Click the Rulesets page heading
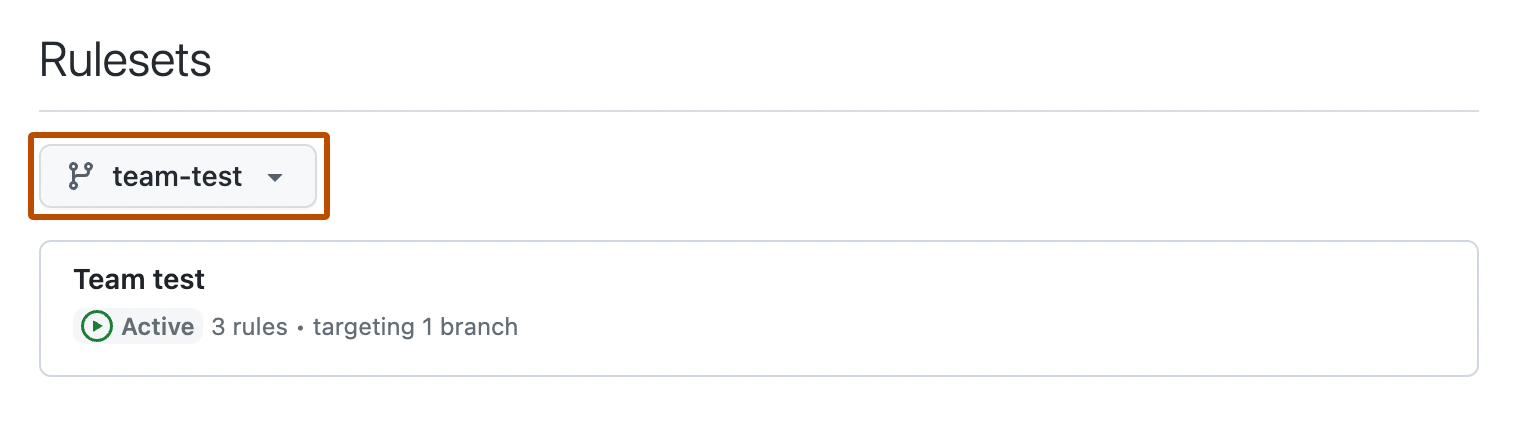The image size is (1518, 422). [x=125, y=61]
